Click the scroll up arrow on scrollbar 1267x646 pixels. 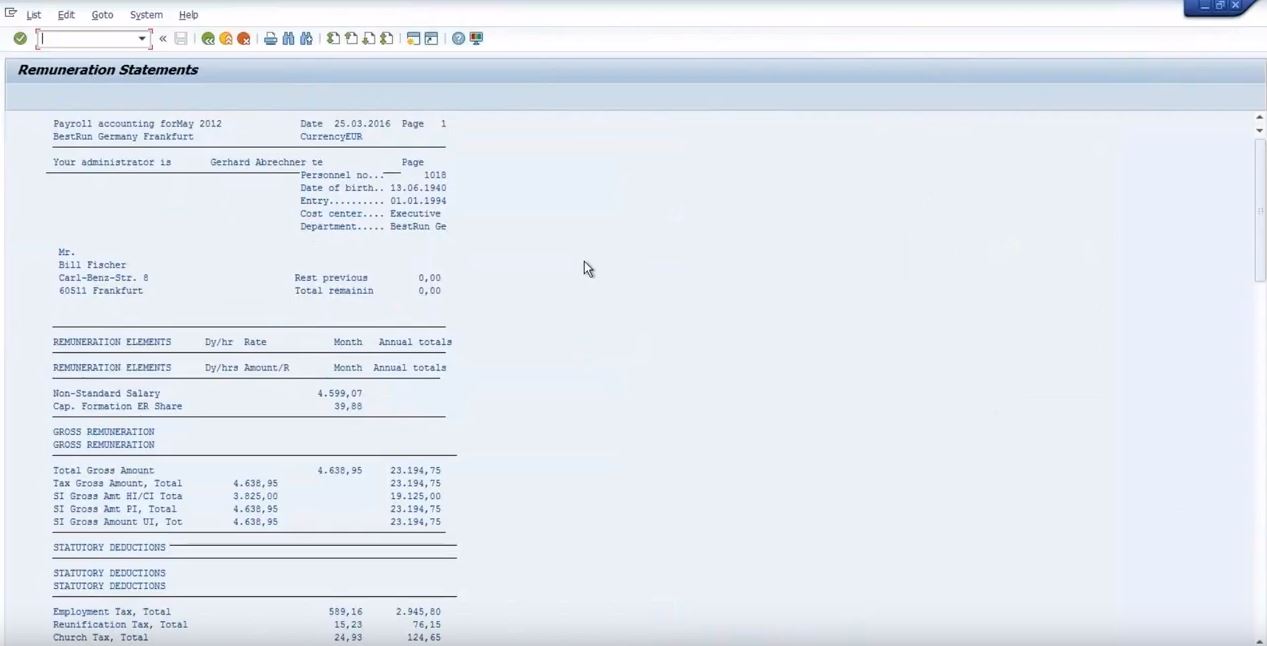[x=1259, y=118]
